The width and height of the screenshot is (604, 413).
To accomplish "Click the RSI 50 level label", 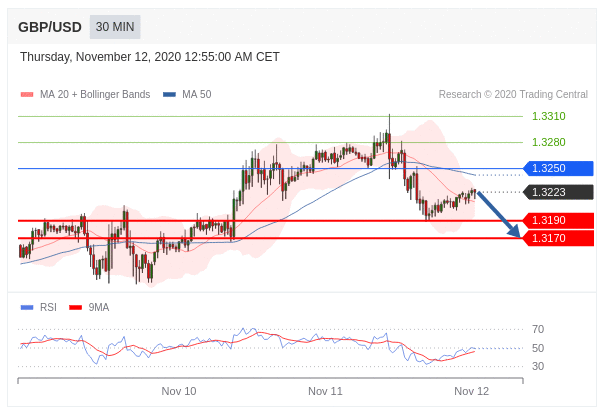I will [x=538, y=348].
